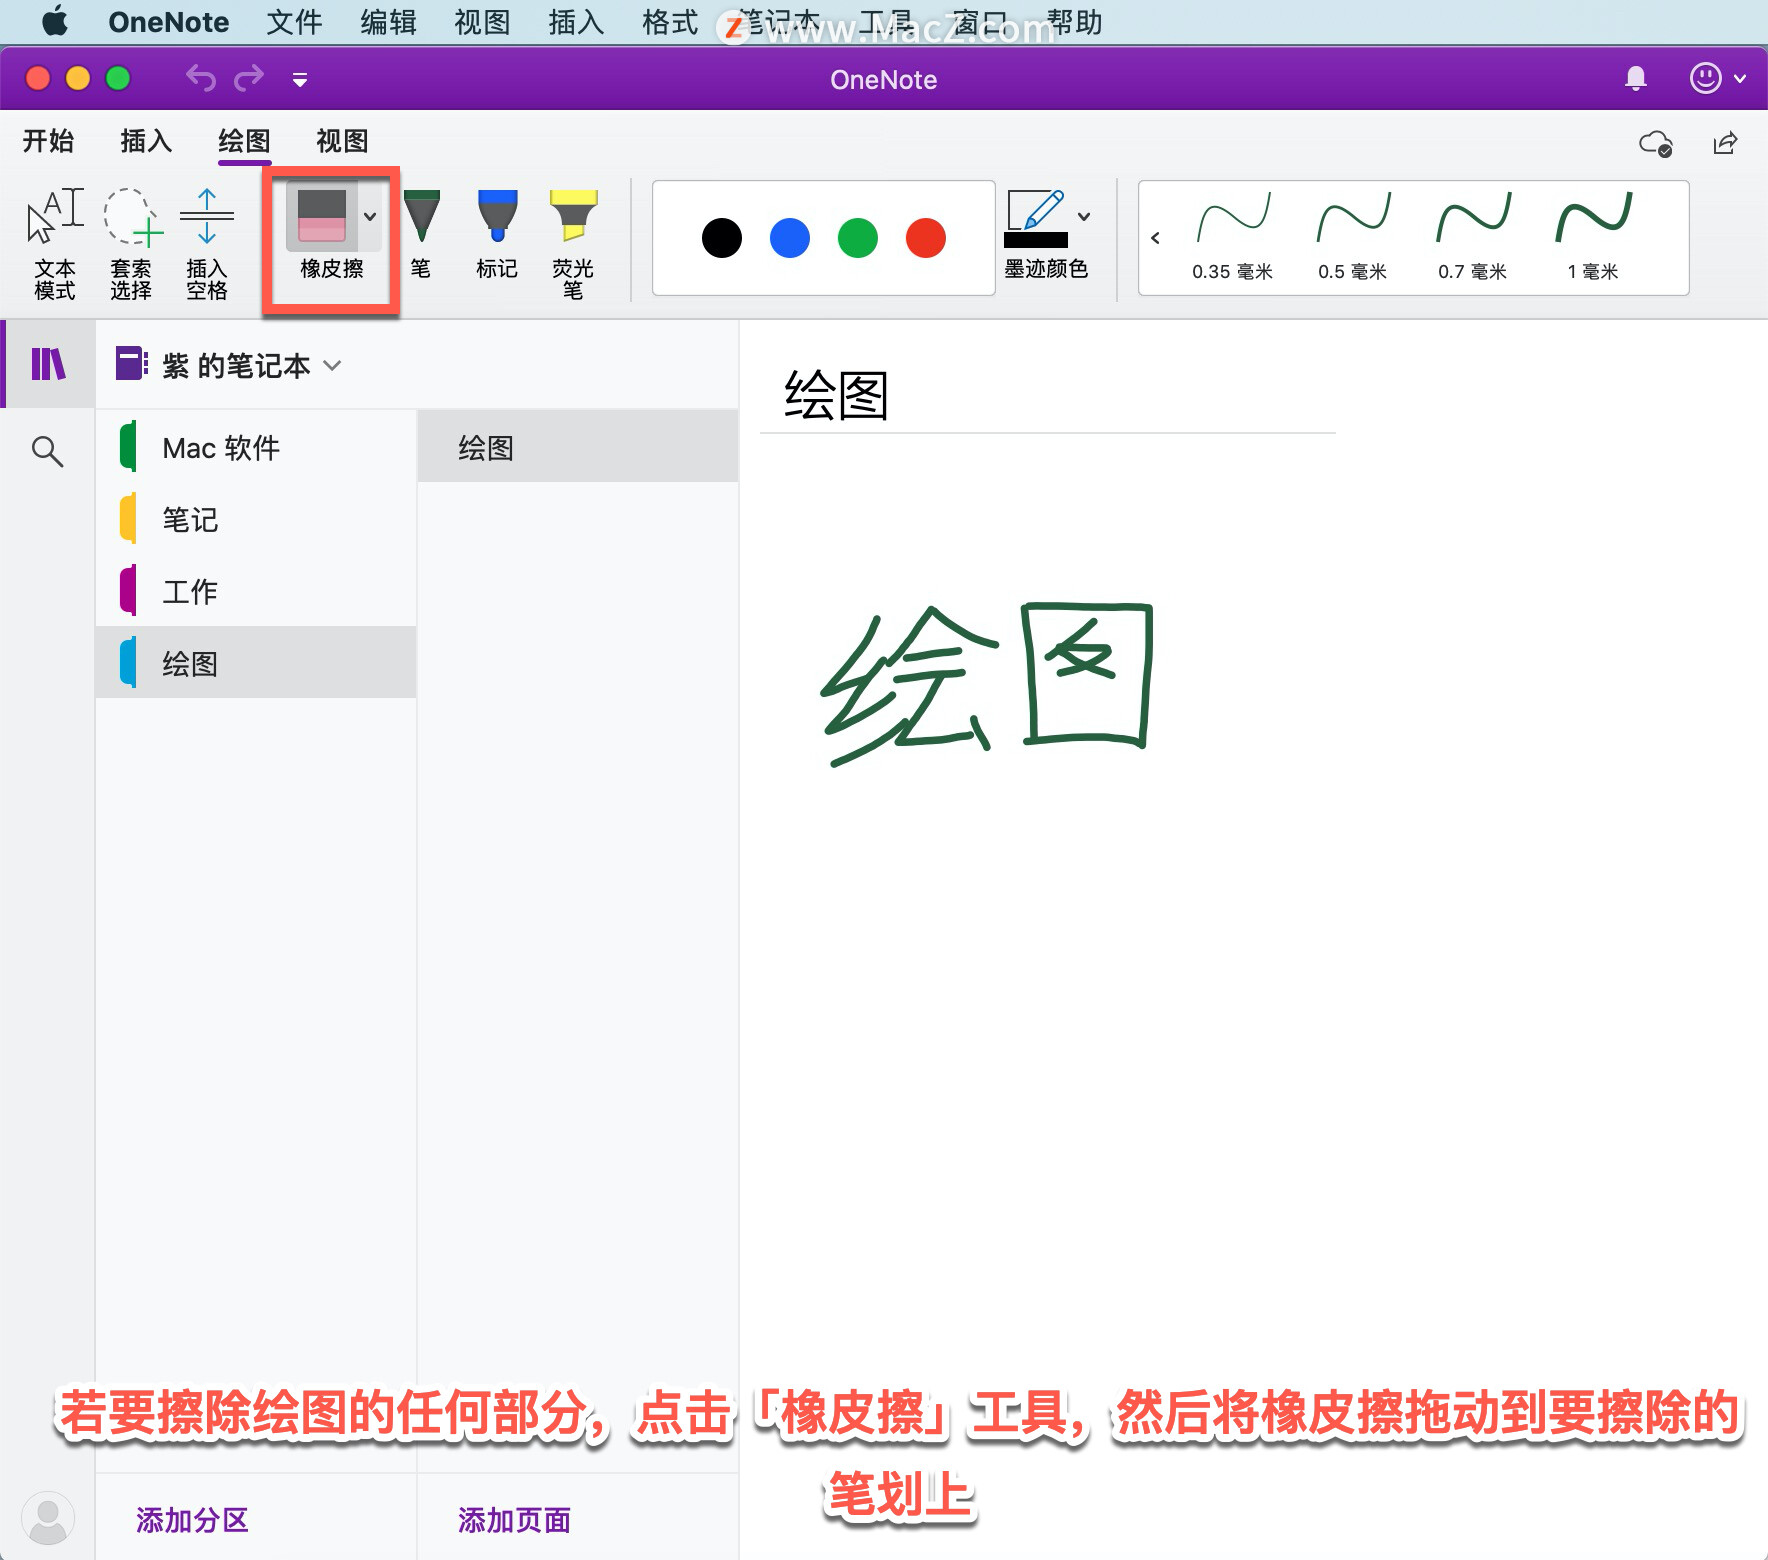Open the Mac 软件 section
The height and width of the screenshot is (1560, 1768).
(x=256, y=447)
